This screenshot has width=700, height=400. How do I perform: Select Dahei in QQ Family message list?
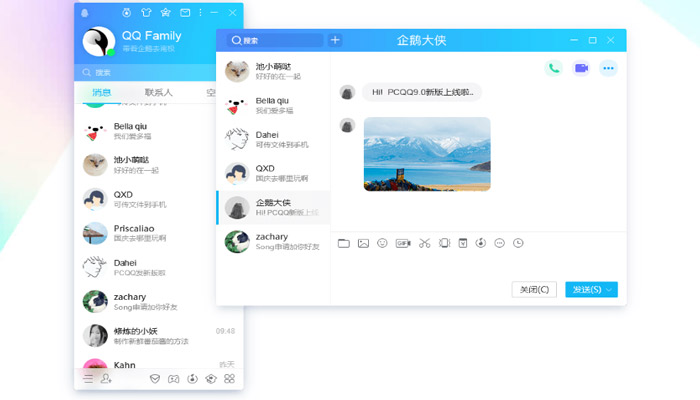[x=145, y=267]
